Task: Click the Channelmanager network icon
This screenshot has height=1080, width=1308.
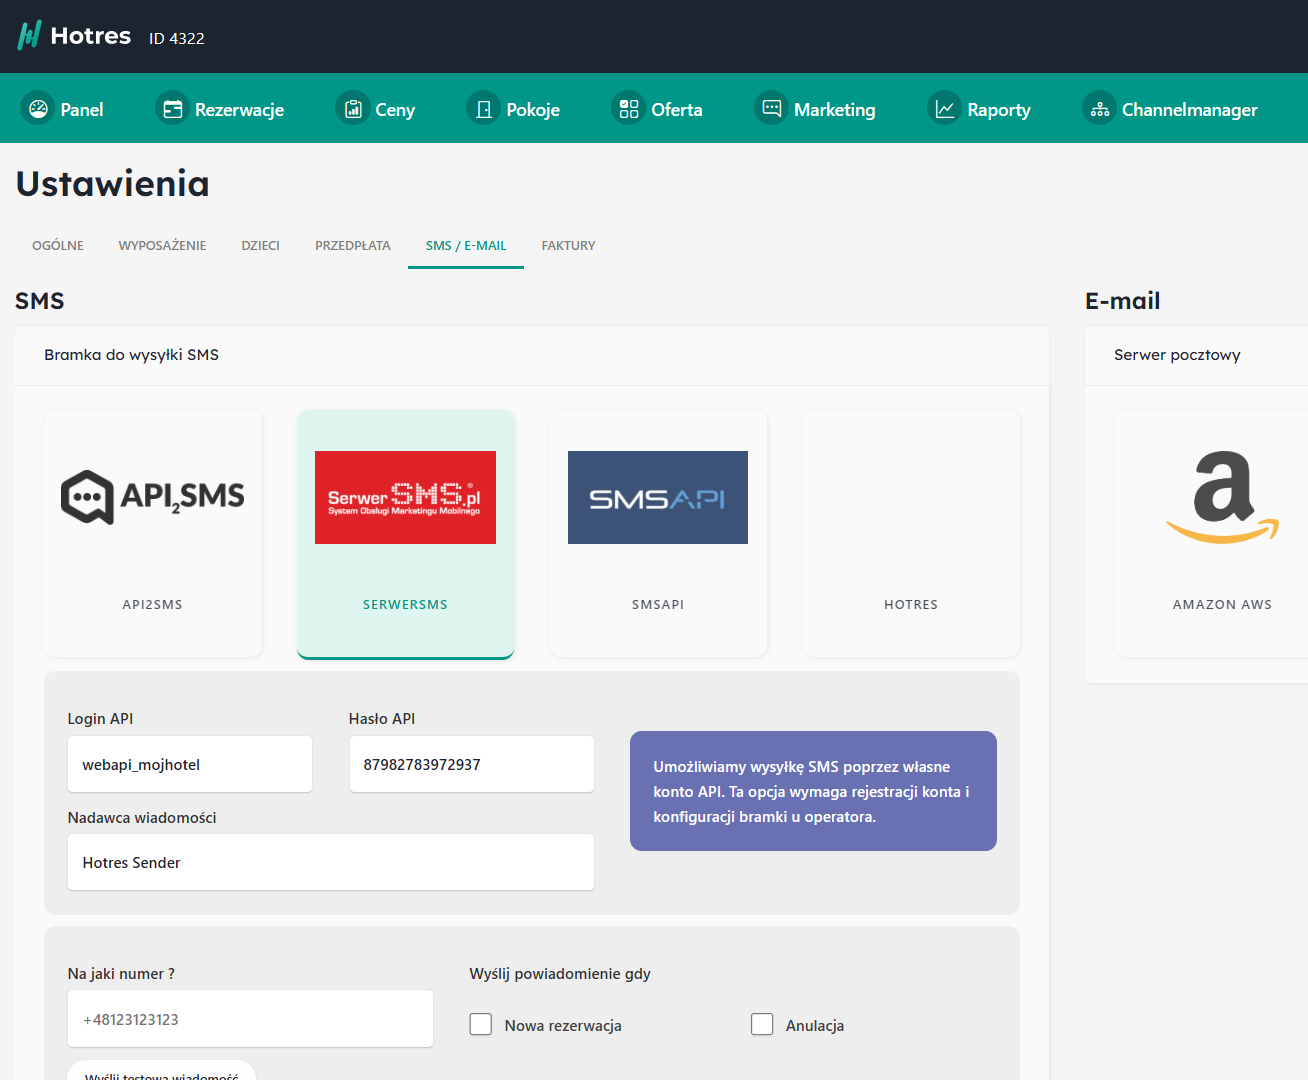Action: point(1100,109)
